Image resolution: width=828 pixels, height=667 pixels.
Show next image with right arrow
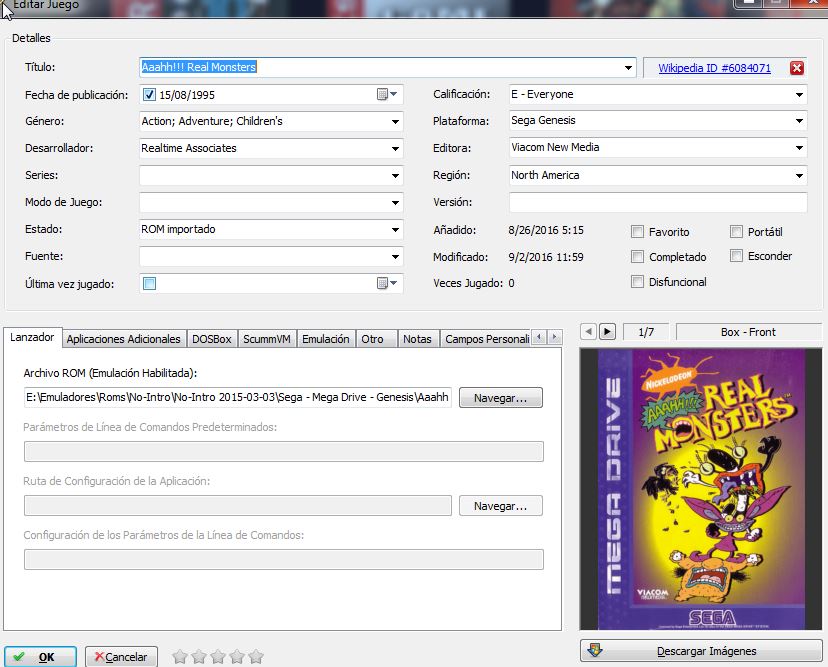coord(607,332)
